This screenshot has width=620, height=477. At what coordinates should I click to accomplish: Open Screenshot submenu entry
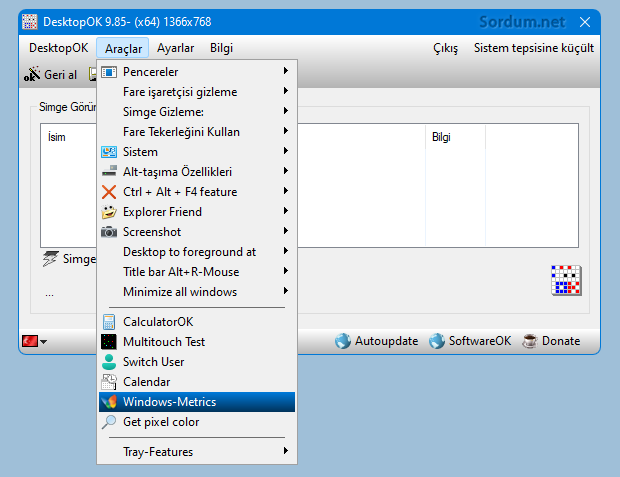pos(197,232)
